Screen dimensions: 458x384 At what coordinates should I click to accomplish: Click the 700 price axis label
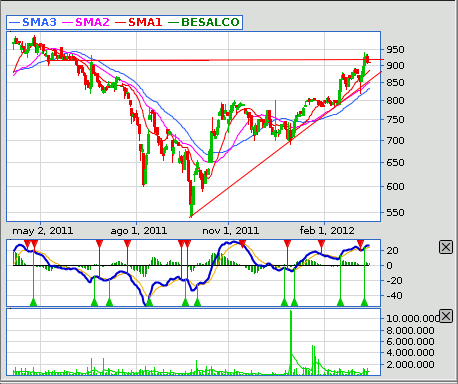click(x=395, y=140)
